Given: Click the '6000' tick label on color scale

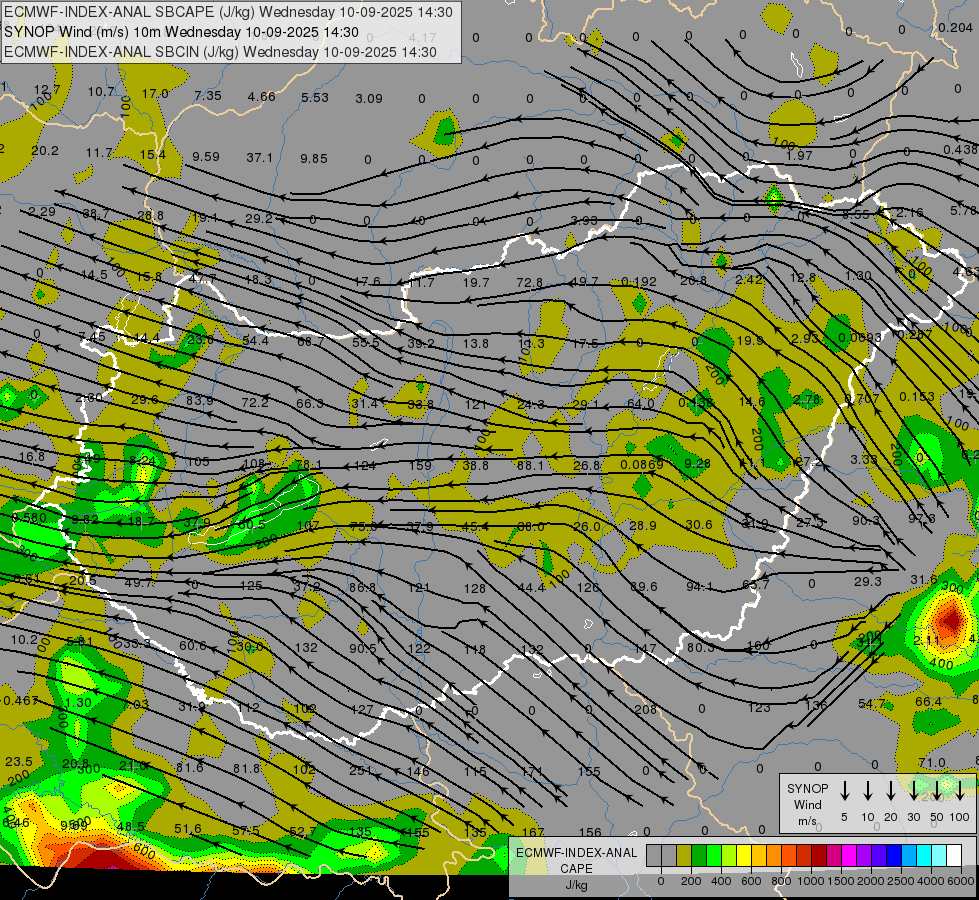Looking at the screenshot, I should 961,881.
